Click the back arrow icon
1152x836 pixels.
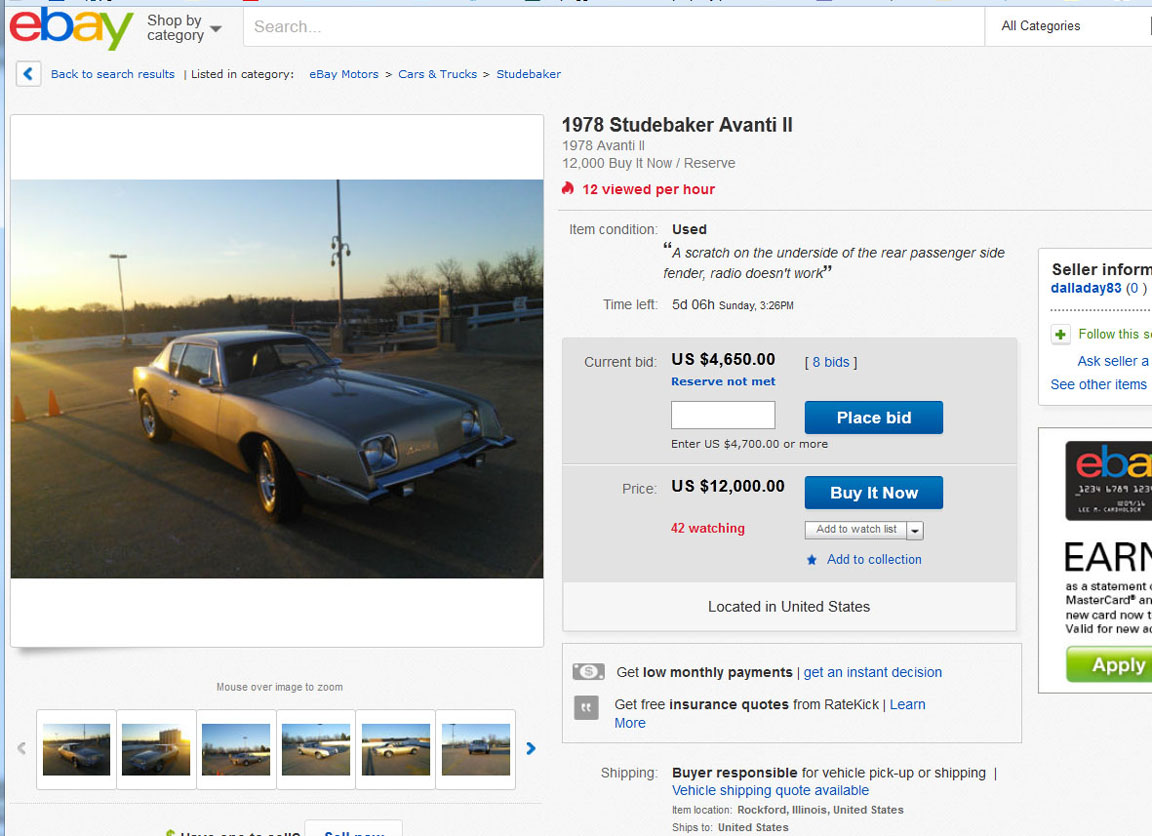28,74
